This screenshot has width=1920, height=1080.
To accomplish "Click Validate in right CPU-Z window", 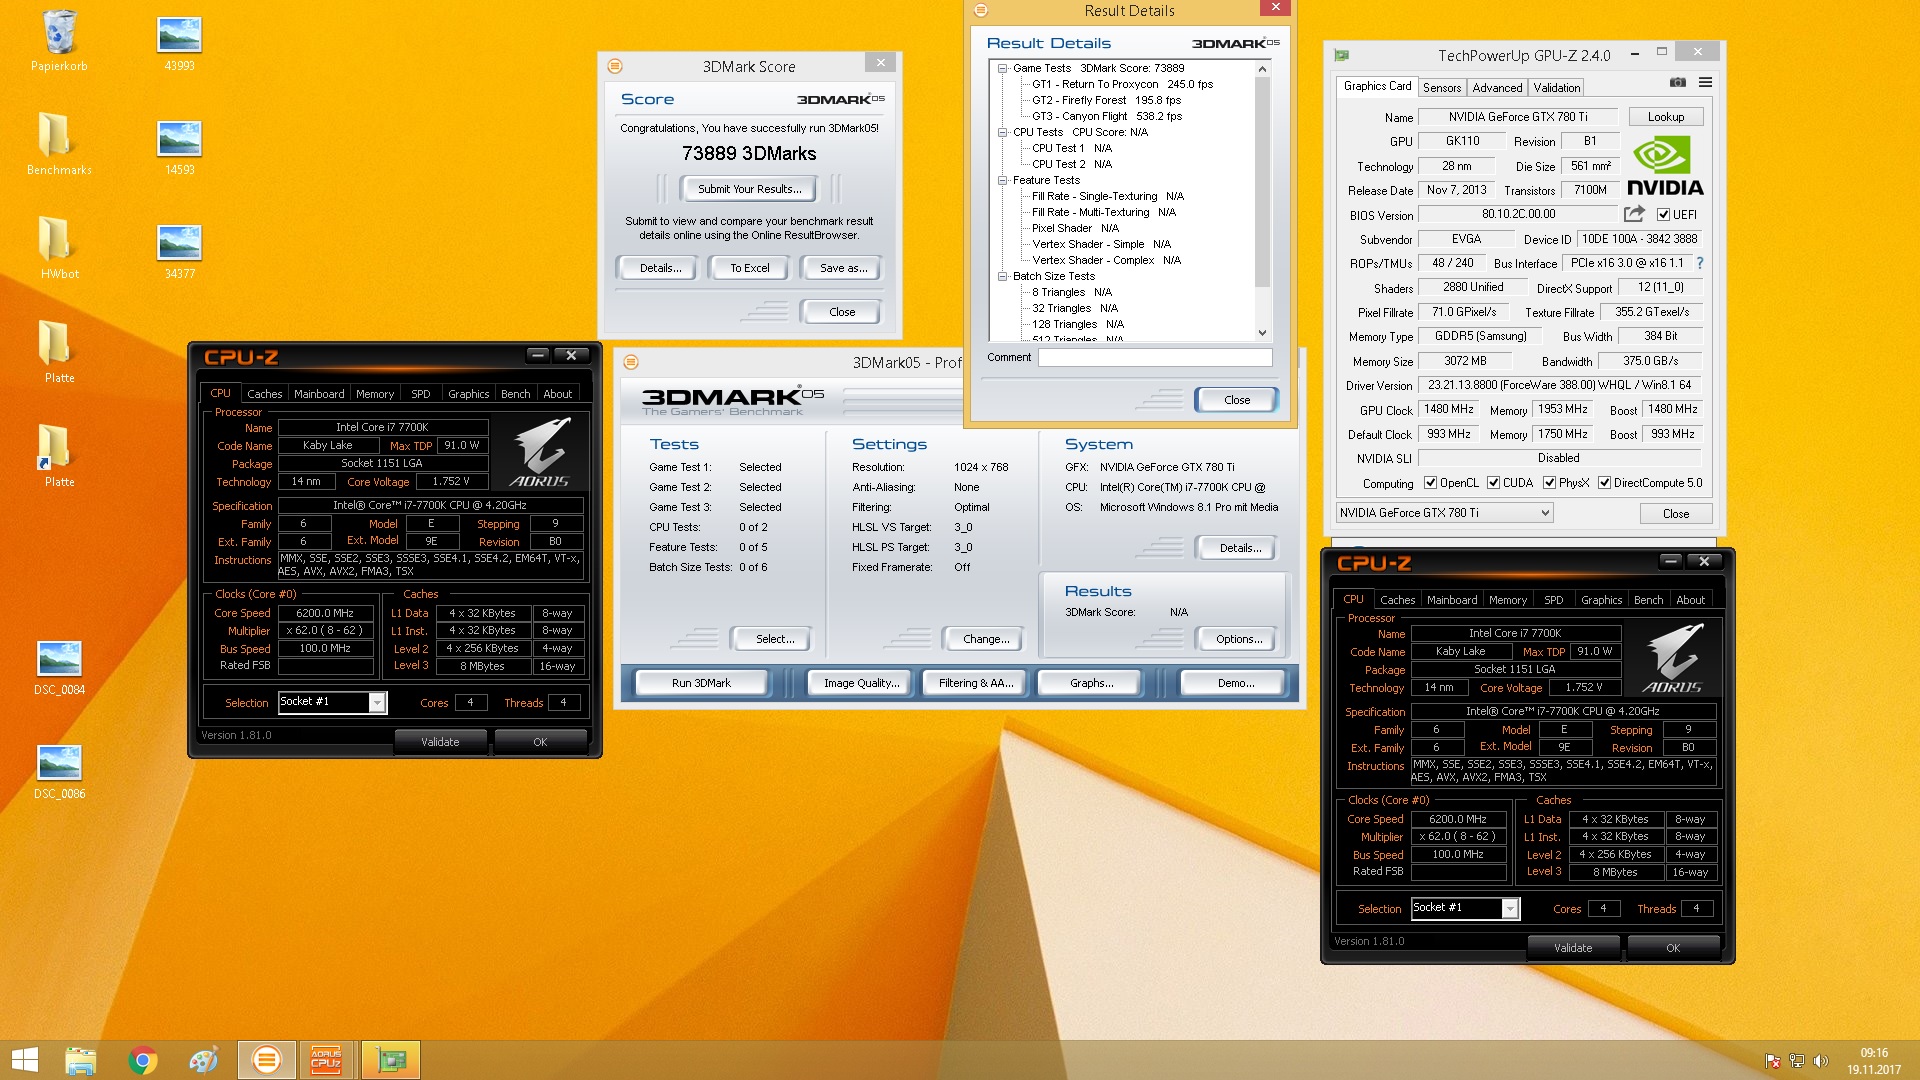I will click(x=1573, y=948).
